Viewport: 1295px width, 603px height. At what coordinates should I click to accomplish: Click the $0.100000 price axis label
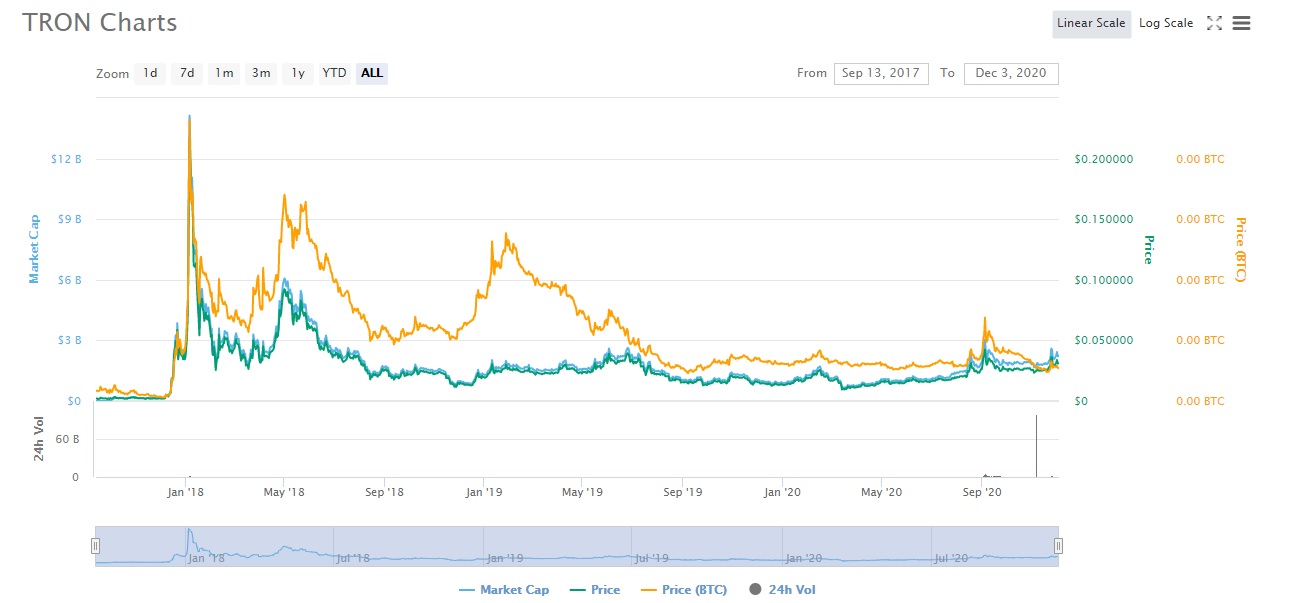point(1104,280)
